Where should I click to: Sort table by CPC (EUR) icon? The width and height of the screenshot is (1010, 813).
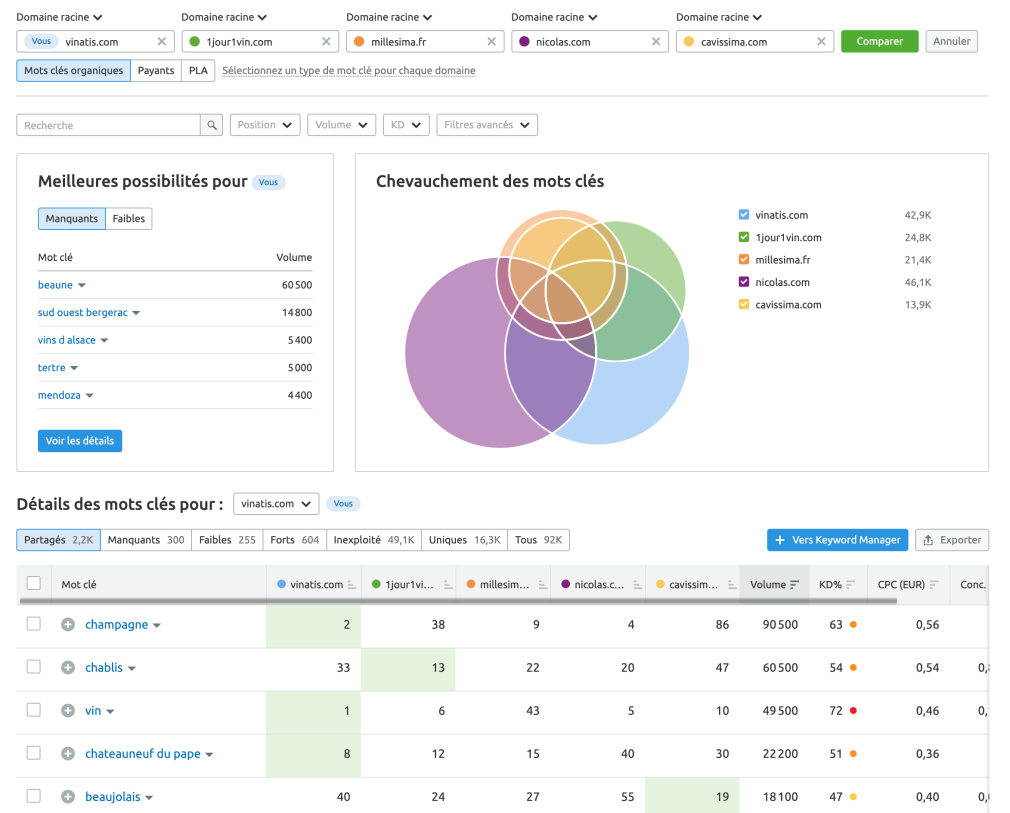point(934,584)
